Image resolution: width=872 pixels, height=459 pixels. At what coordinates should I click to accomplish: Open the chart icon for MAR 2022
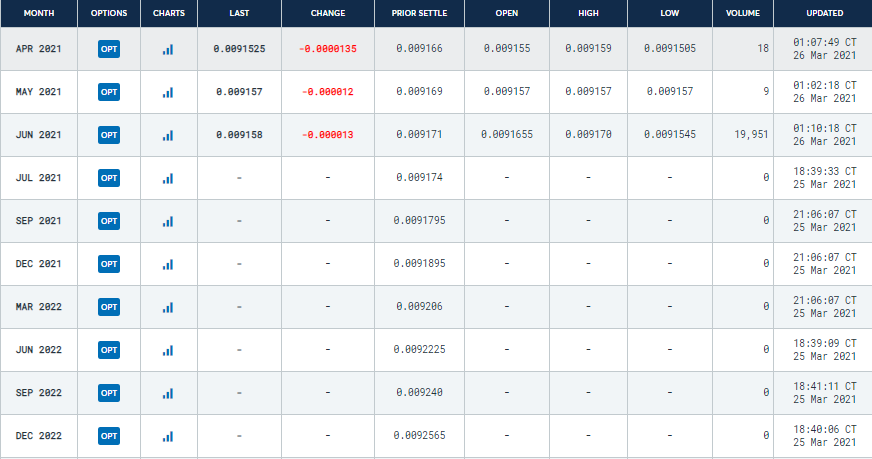(x=168, y=307)
